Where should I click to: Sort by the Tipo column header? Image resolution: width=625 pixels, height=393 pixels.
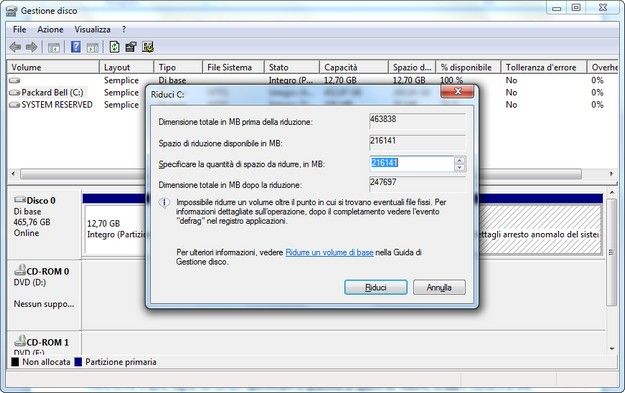tap(178, 67)
